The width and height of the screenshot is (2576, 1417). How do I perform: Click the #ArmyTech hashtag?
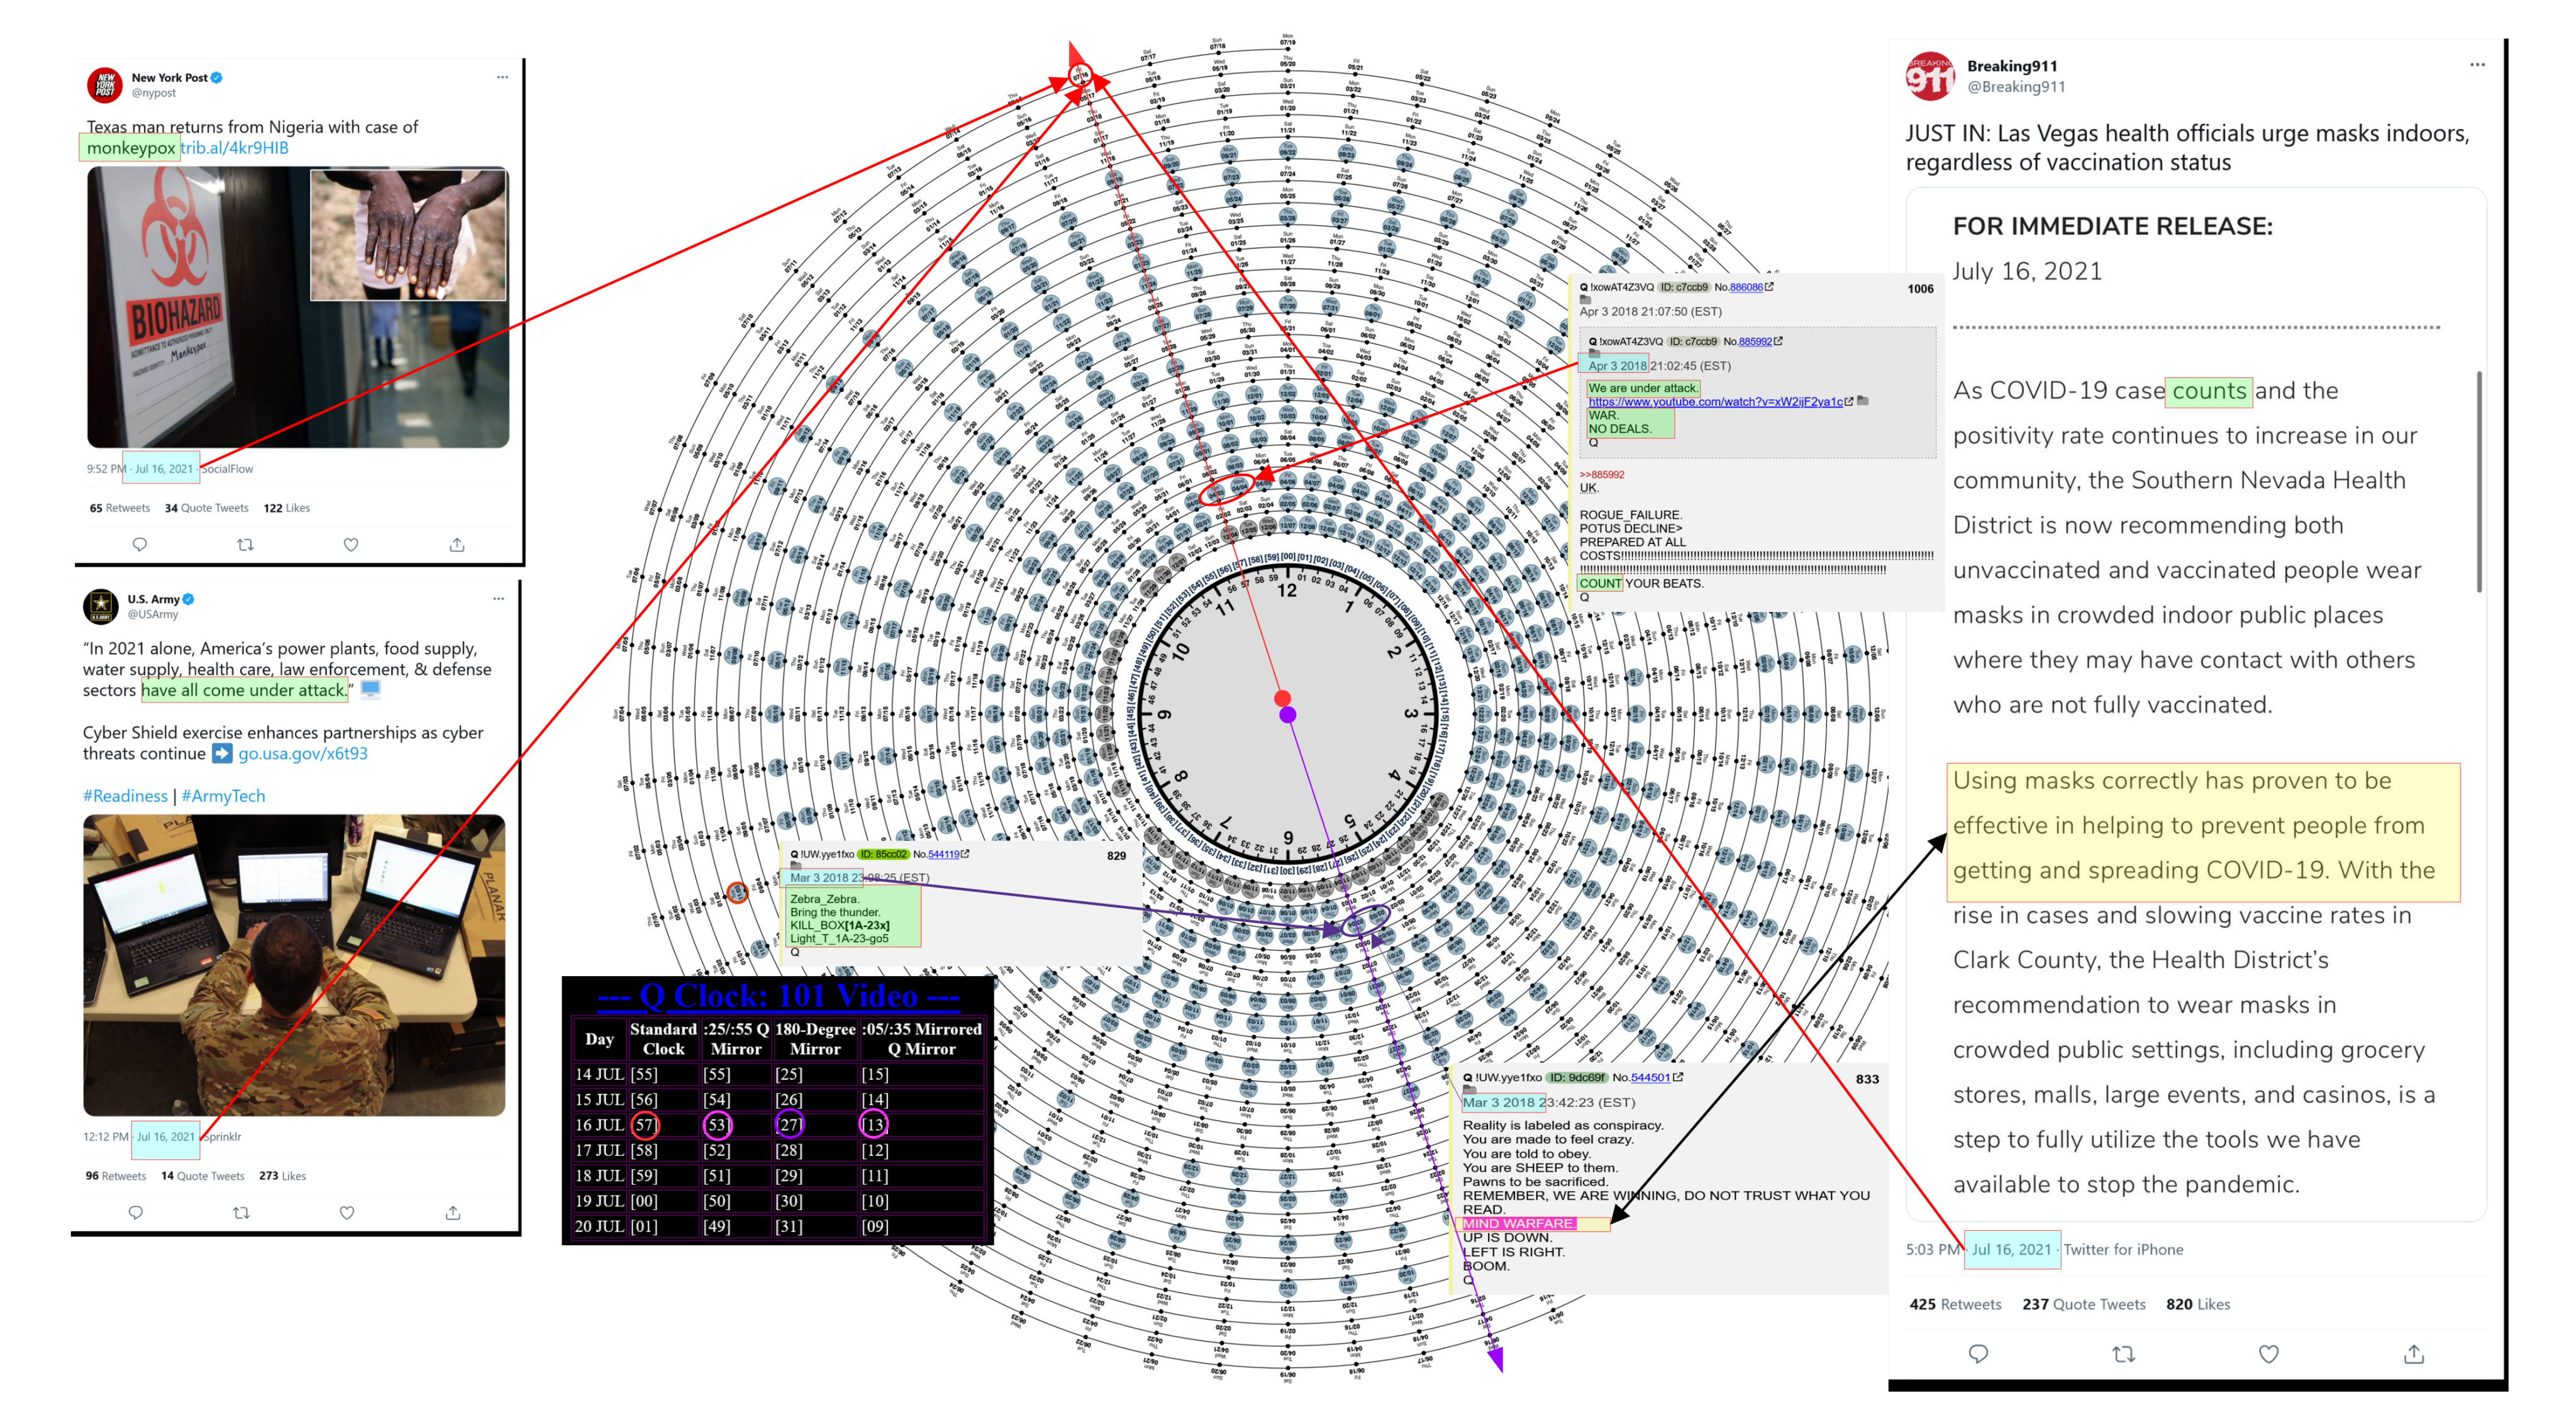coord(223,796)
